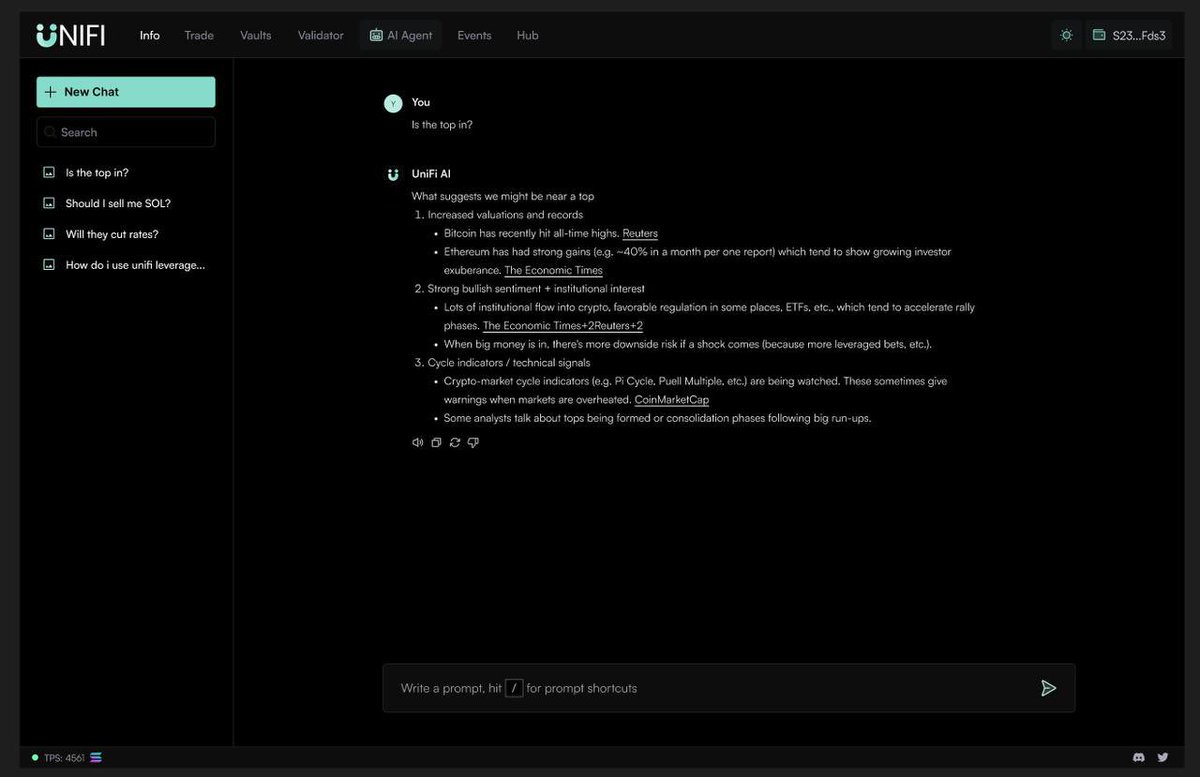Send the prompt with arrow icon
The image size is (1200, 777).
[1048, 688]
